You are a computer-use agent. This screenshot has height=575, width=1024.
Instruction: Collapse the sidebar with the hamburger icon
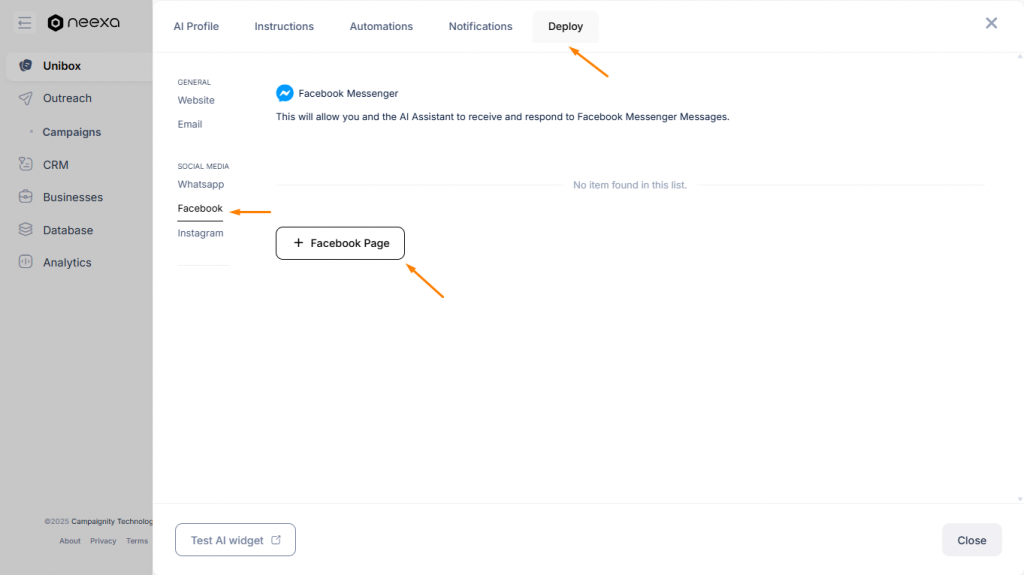24,24
